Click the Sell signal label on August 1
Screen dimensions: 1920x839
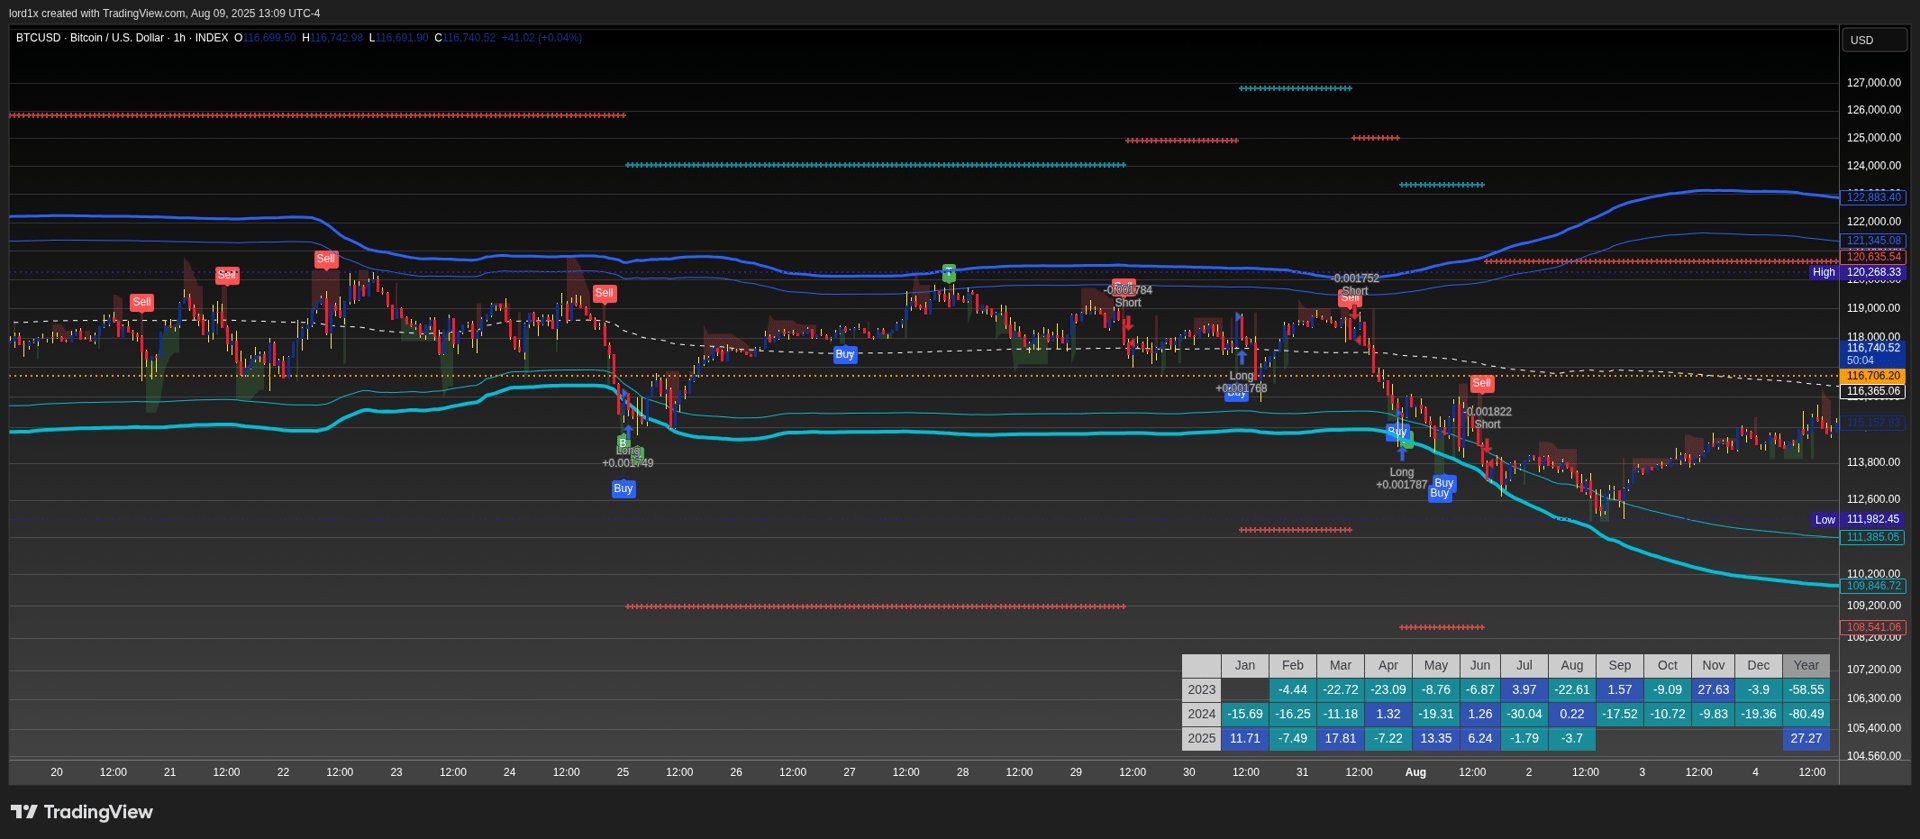[1482, 383]
